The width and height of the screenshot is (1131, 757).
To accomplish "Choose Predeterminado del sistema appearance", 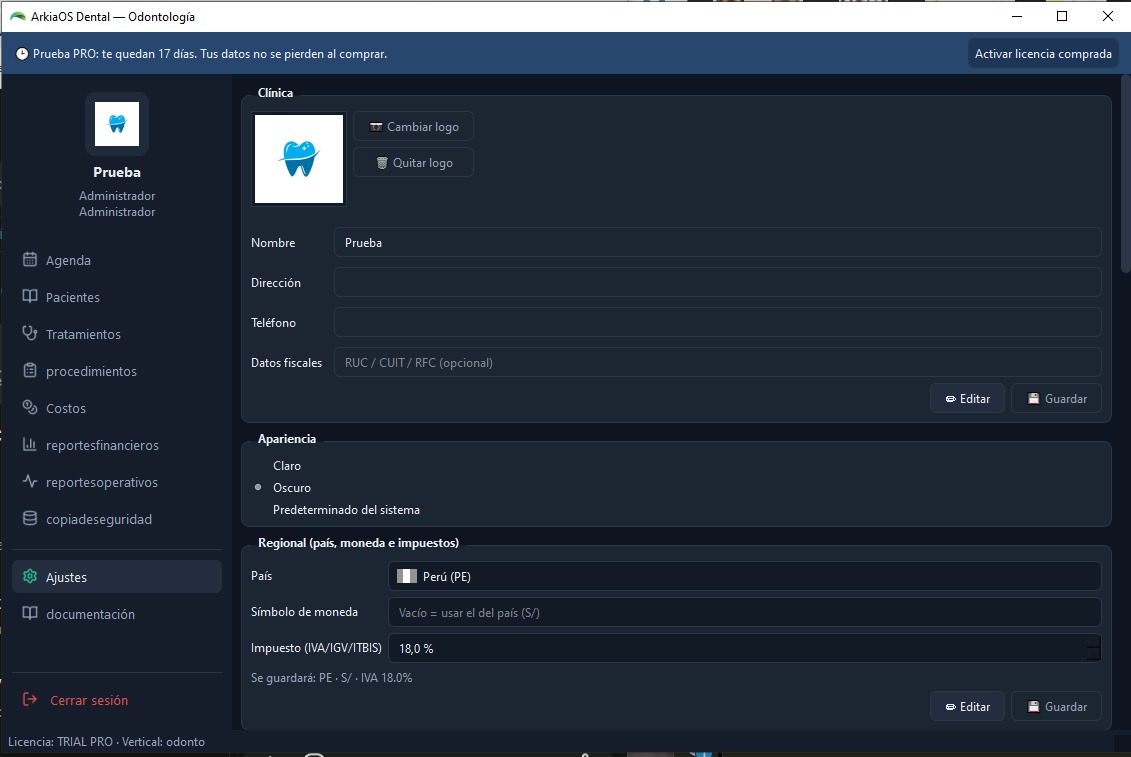I will 346,510.
